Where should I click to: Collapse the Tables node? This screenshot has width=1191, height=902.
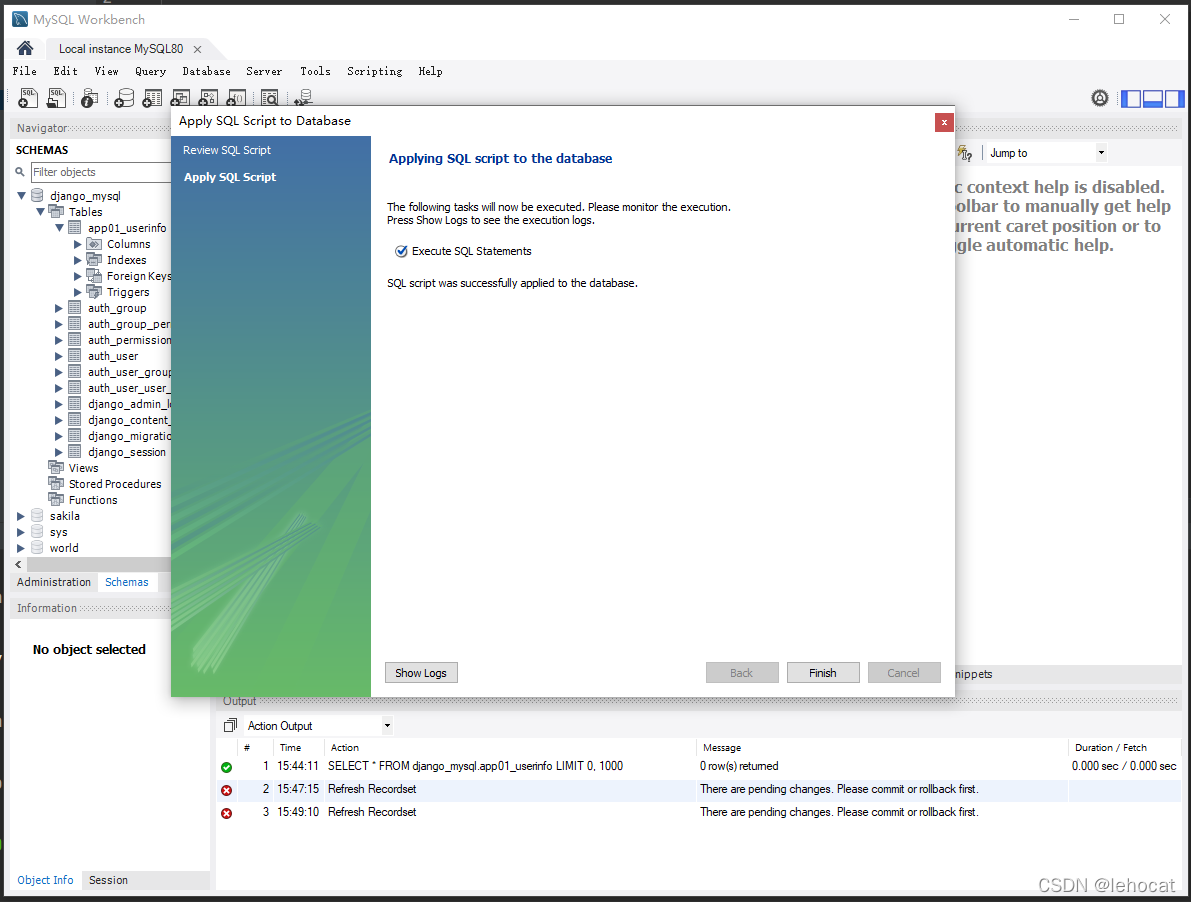(40, 212)
